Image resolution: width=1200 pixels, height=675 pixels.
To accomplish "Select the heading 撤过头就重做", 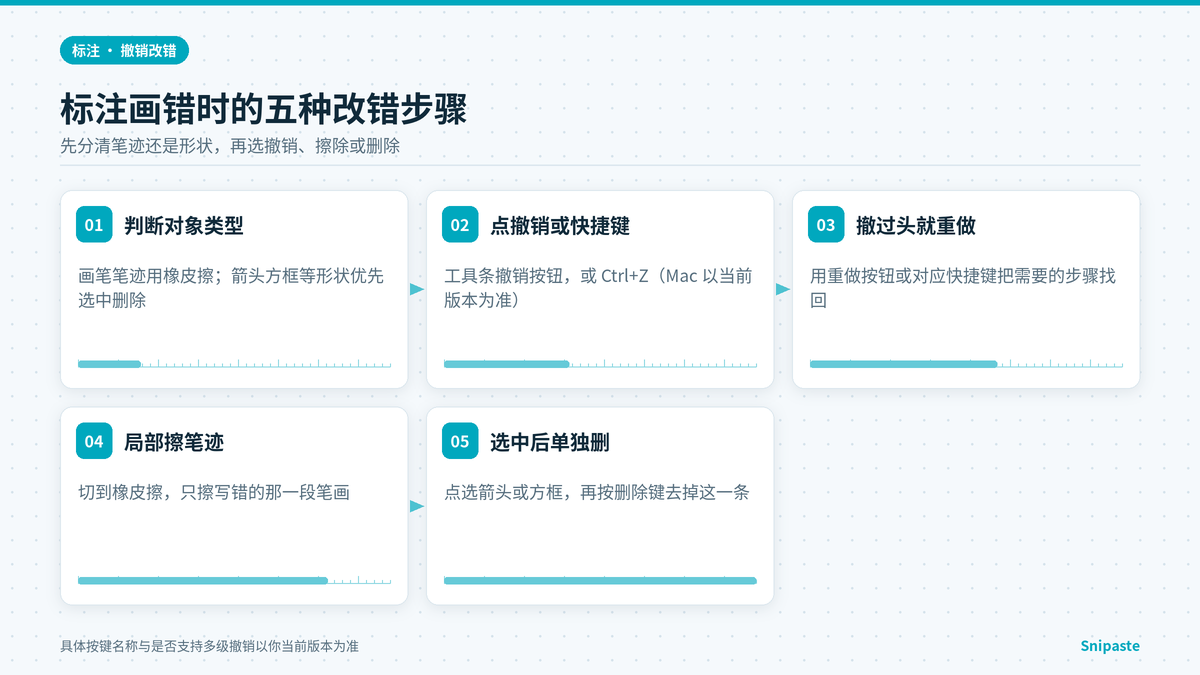I will coord(916,225).
